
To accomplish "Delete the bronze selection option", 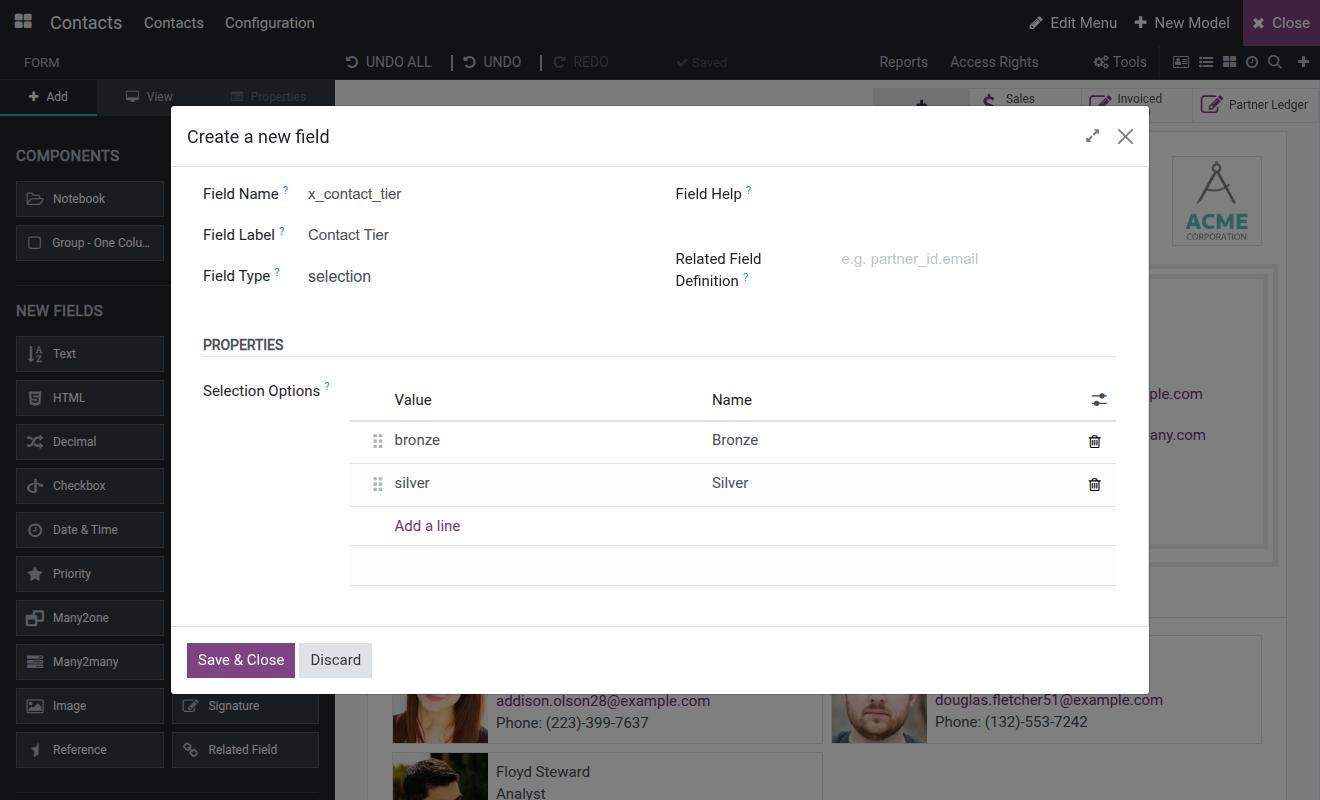I will (x=1094, y=441).
